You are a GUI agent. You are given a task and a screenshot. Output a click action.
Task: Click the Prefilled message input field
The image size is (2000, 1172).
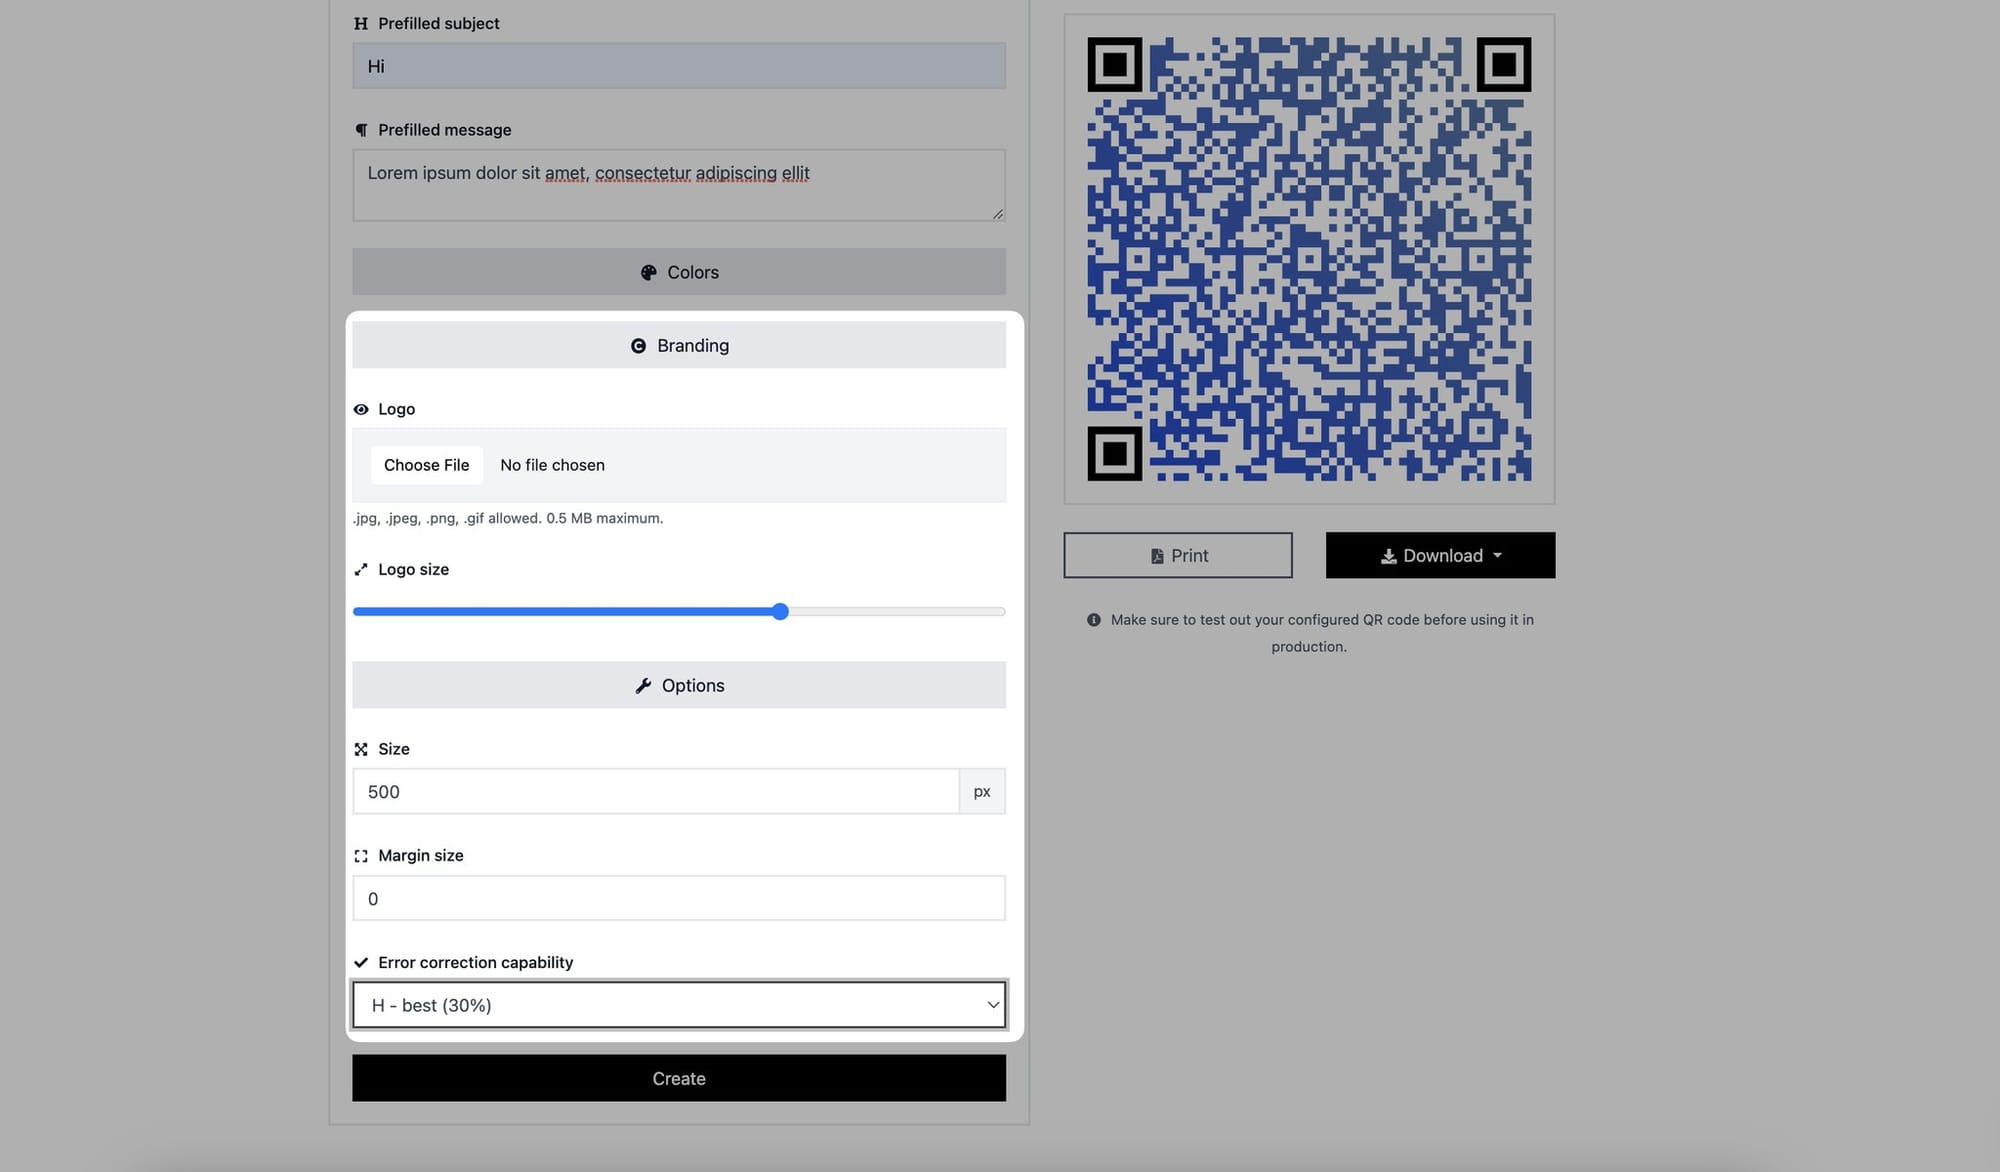click(679, 184)
